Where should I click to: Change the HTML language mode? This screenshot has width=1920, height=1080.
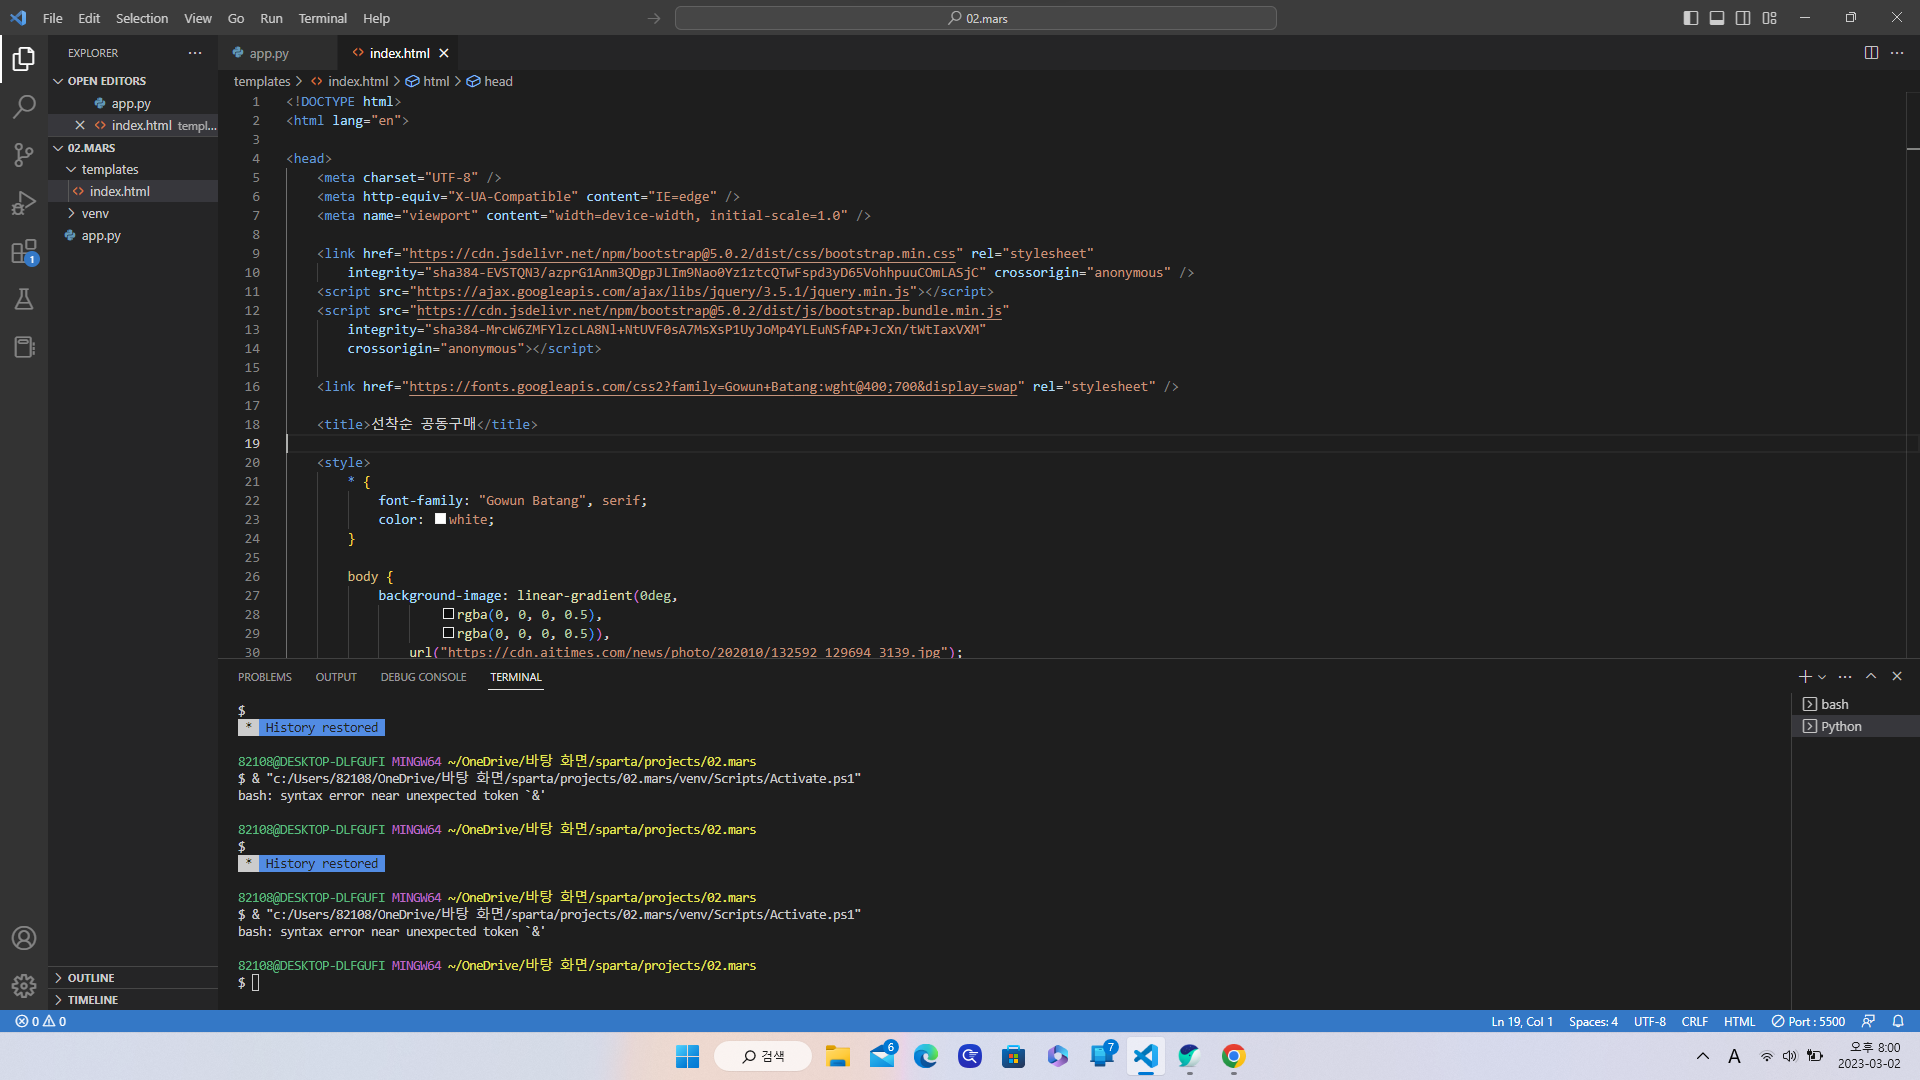1740,1022
